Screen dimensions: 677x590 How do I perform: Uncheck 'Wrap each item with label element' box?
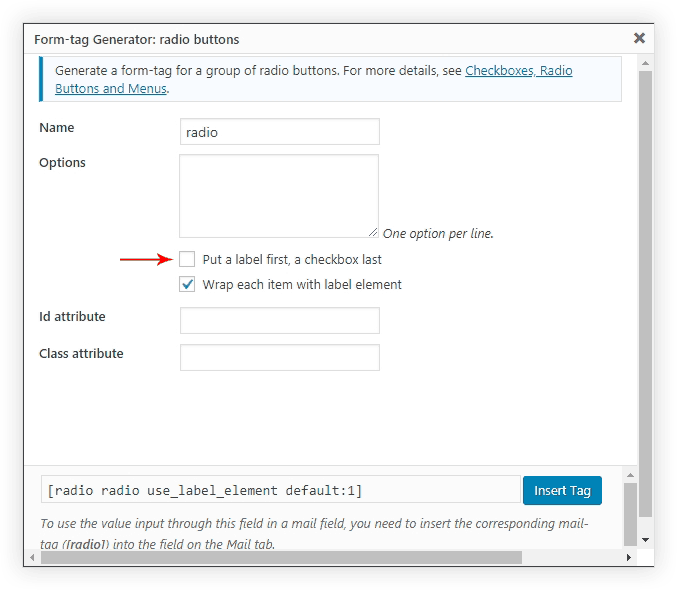pyautogui.click(x=187, y=284)
